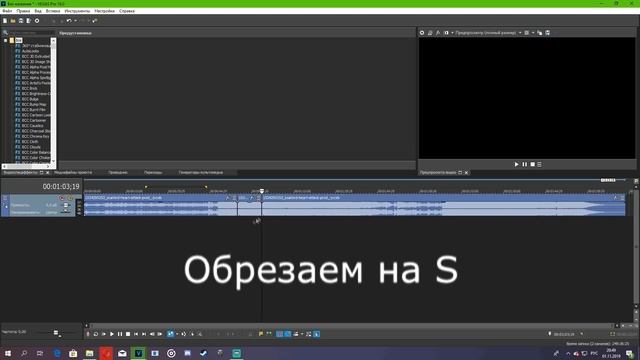Open the overlays dropdown arrow in preview
This screenshot has width=640, height=360.
tap(533, 33)
